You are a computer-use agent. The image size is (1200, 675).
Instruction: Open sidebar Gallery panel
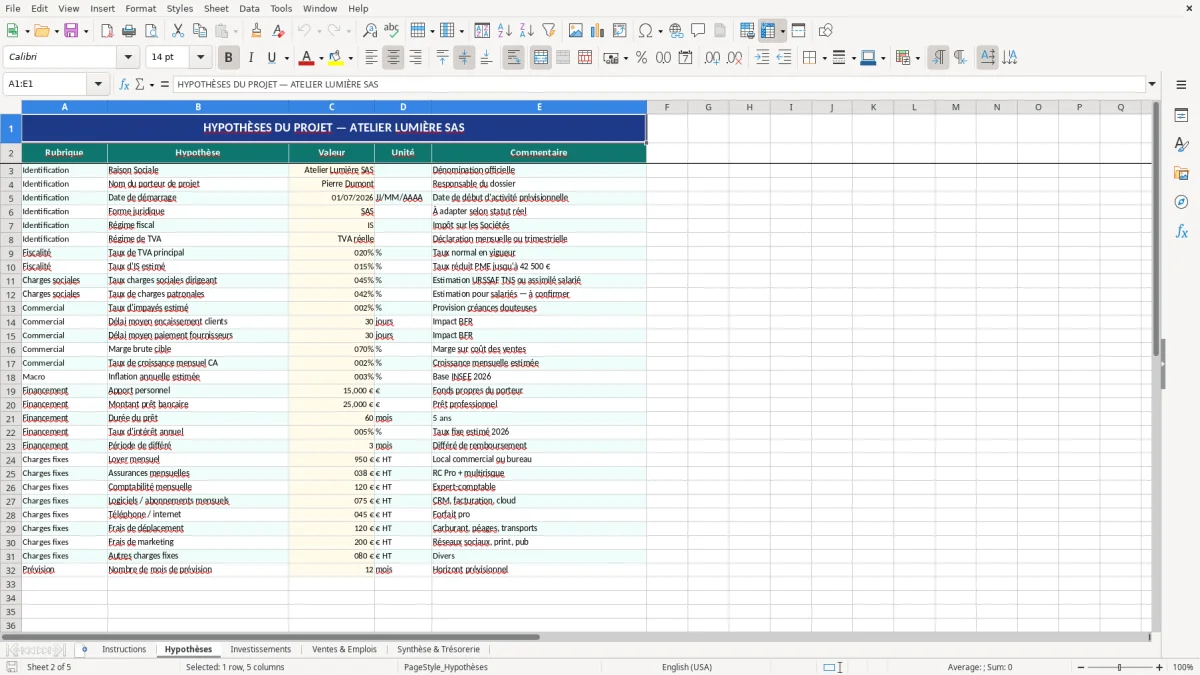coord(1181,173)
